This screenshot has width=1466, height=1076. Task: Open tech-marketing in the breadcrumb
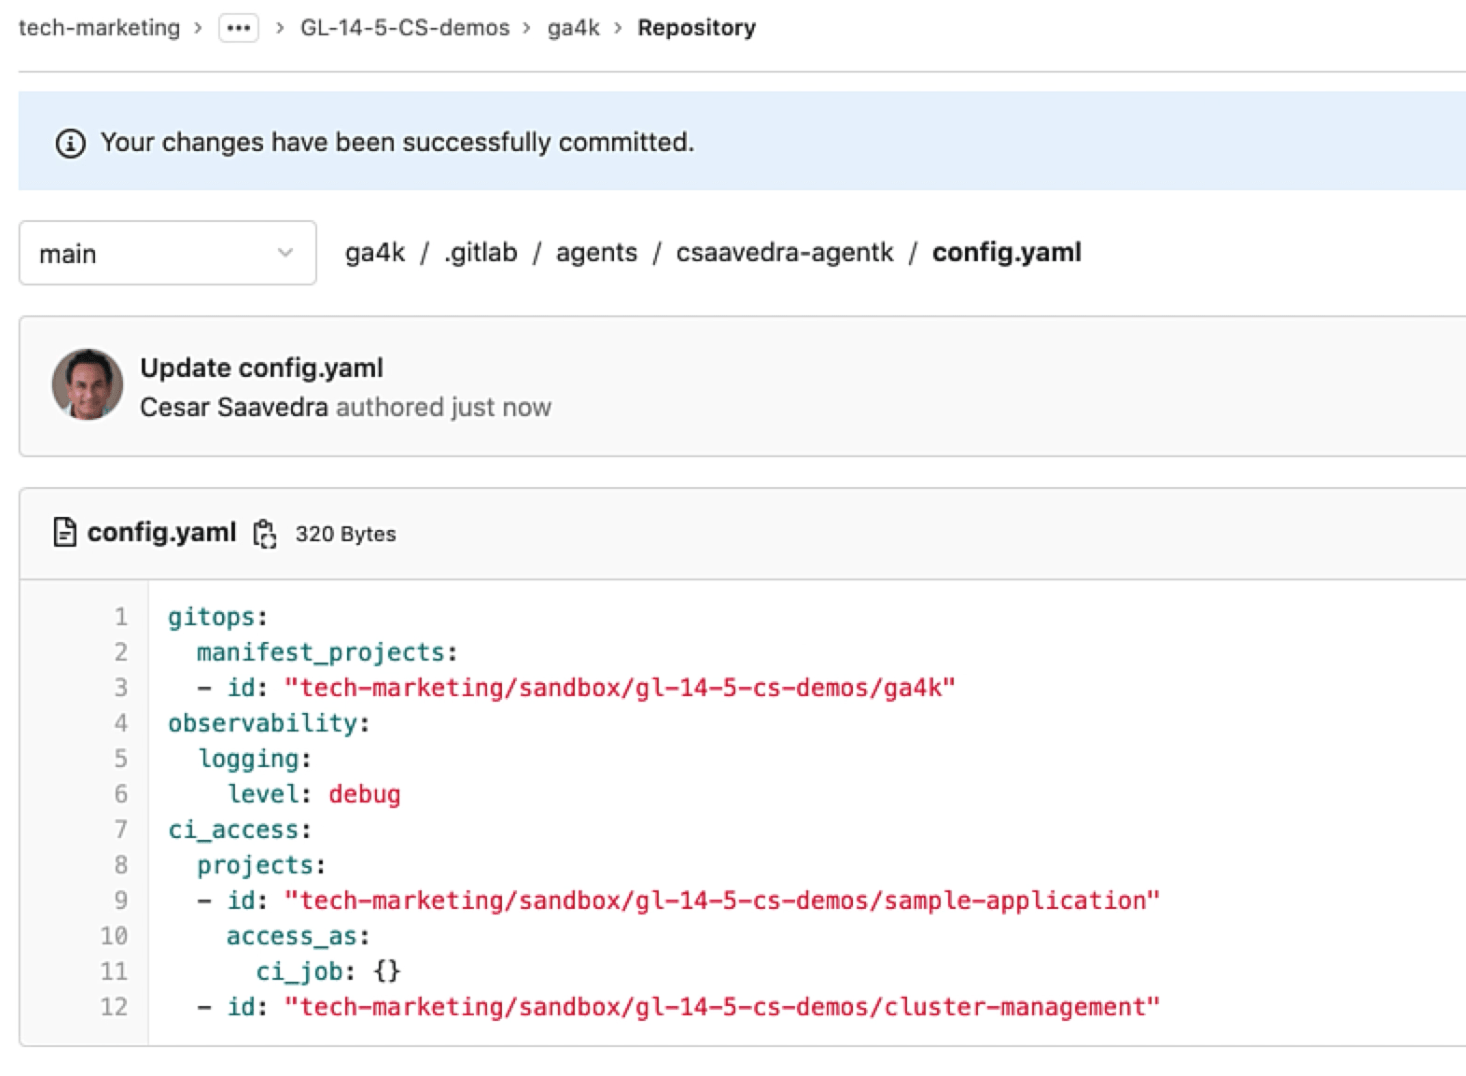tap(99, 28)
